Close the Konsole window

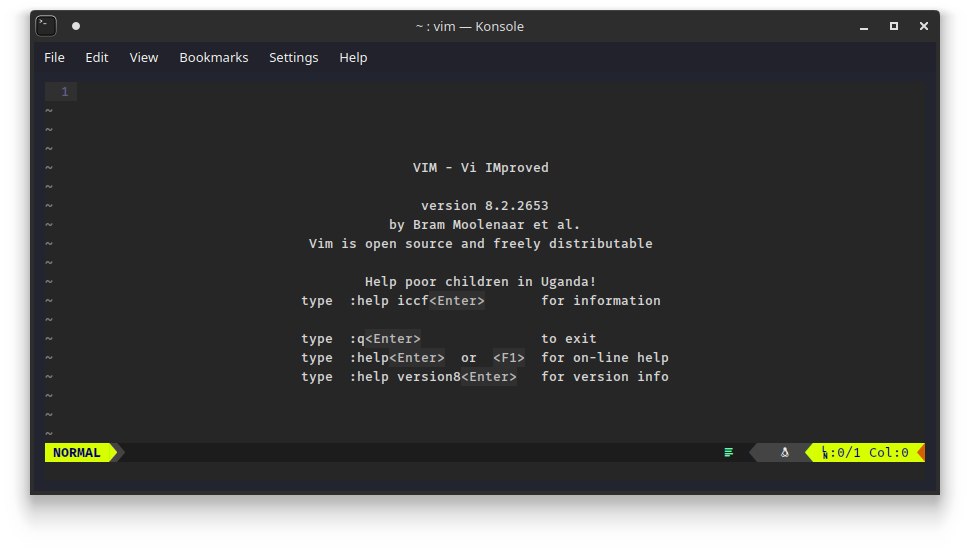pyautogui.click(x=924, y=26)
